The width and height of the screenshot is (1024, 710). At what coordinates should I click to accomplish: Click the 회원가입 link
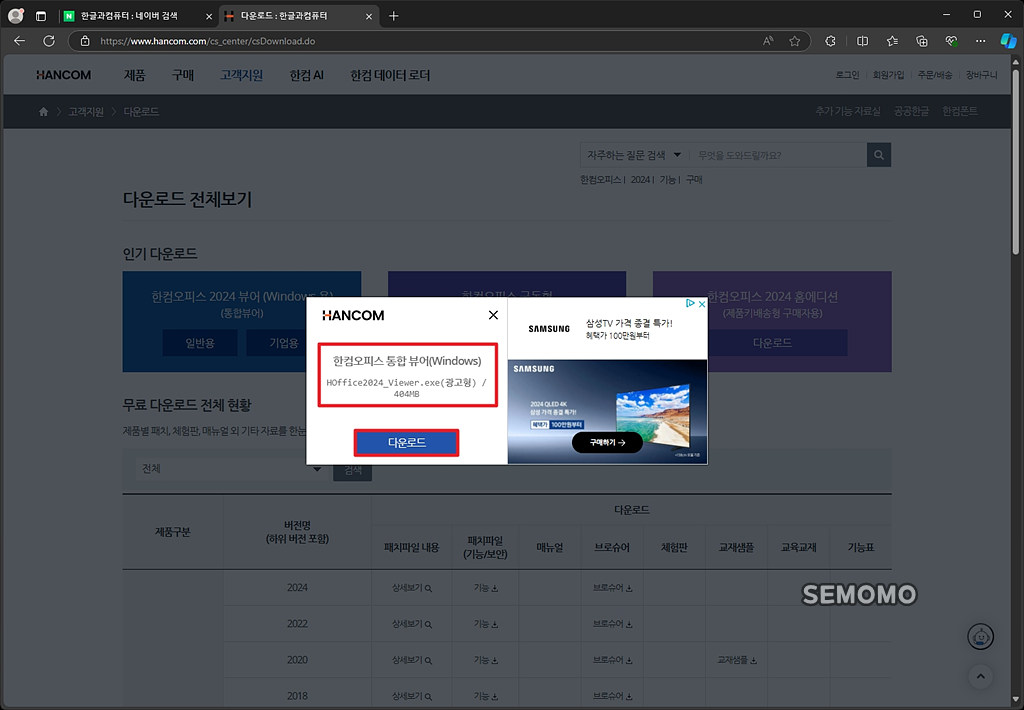point(888,75)
